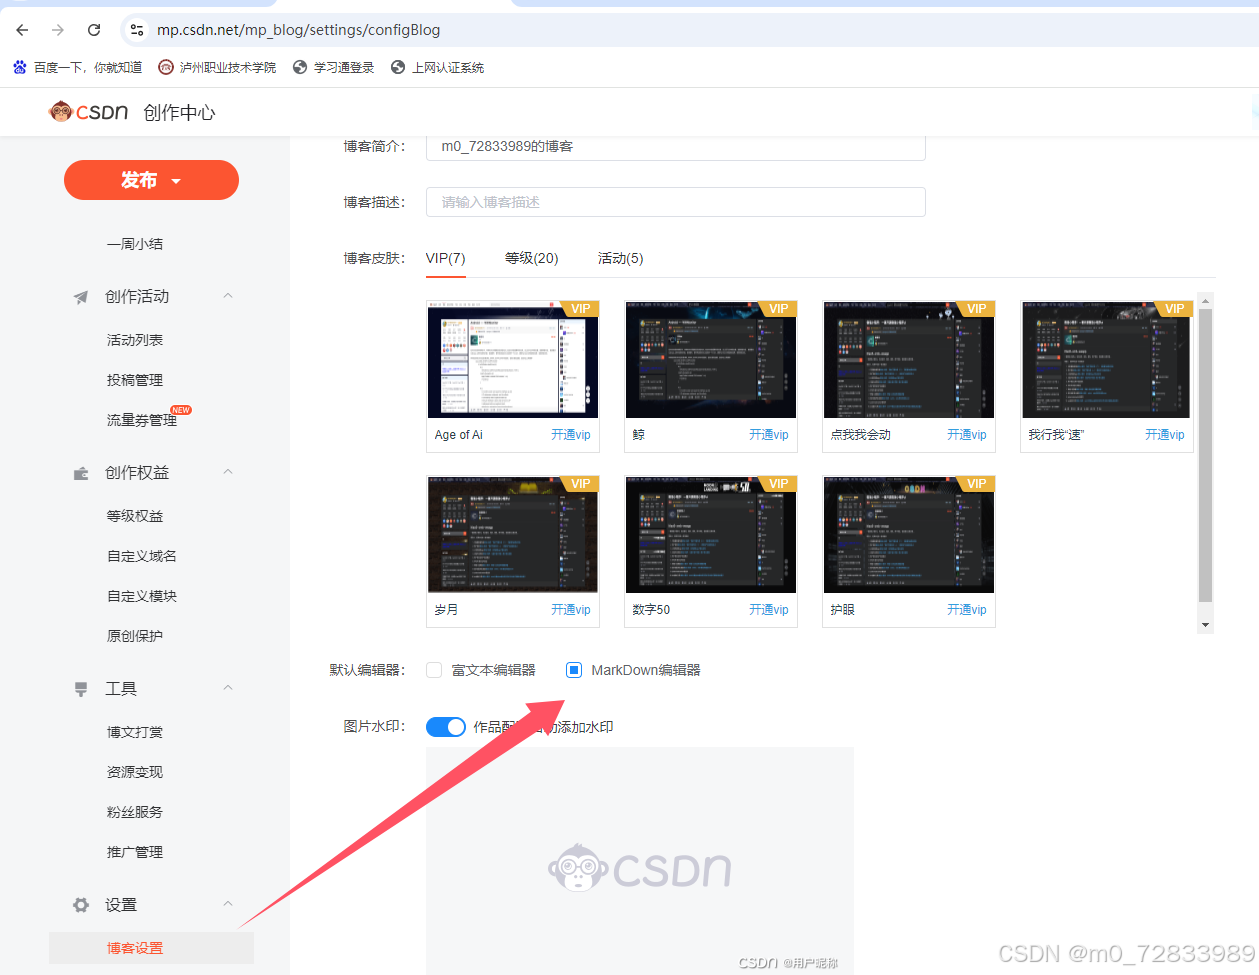This screenshot has height=975, width=1259.
Task: Open 投稿管理 in sidebar
Action: click(135, 380)
